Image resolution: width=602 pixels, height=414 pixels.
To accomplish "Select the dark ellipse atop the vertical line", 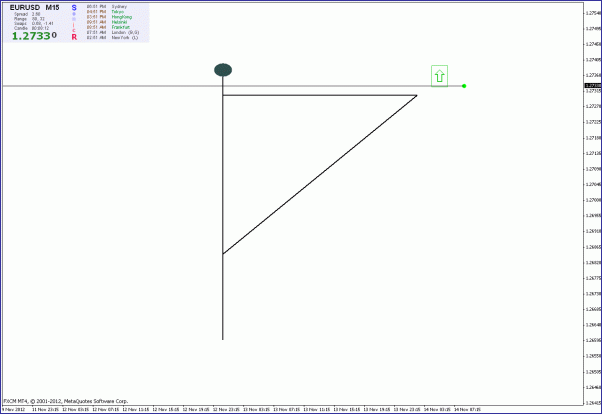I will point(223,70).
